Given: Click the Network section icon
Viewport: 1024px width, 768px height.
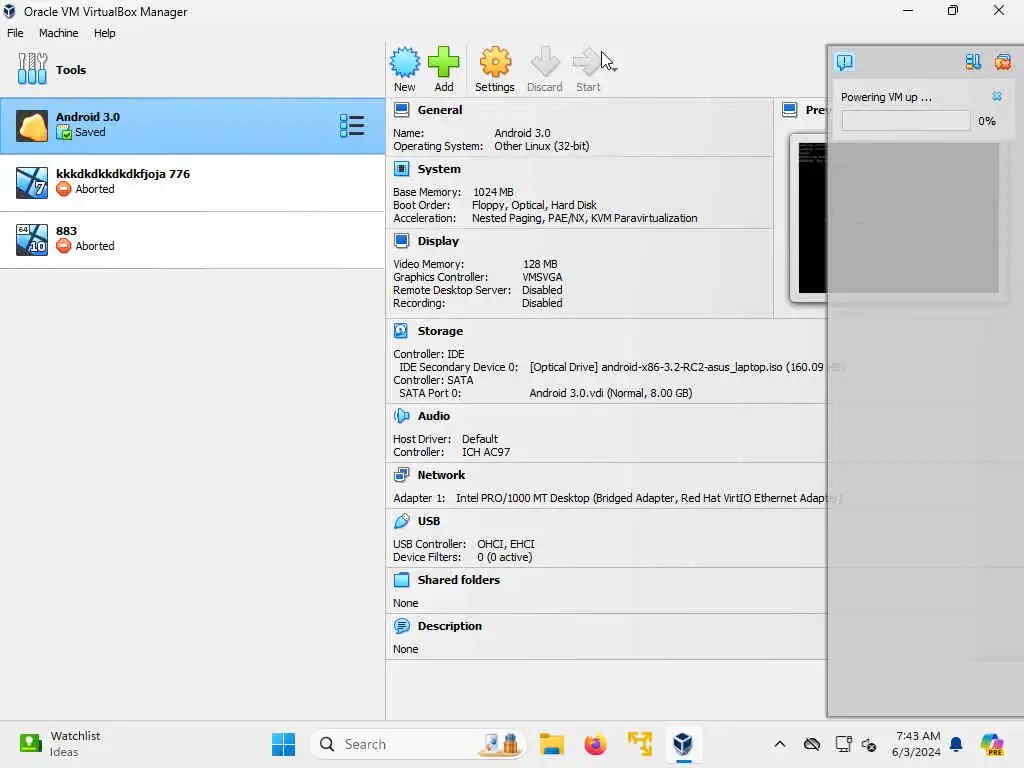Looking at the screenshot, I should pyautogui.click(x=401, y=475).
